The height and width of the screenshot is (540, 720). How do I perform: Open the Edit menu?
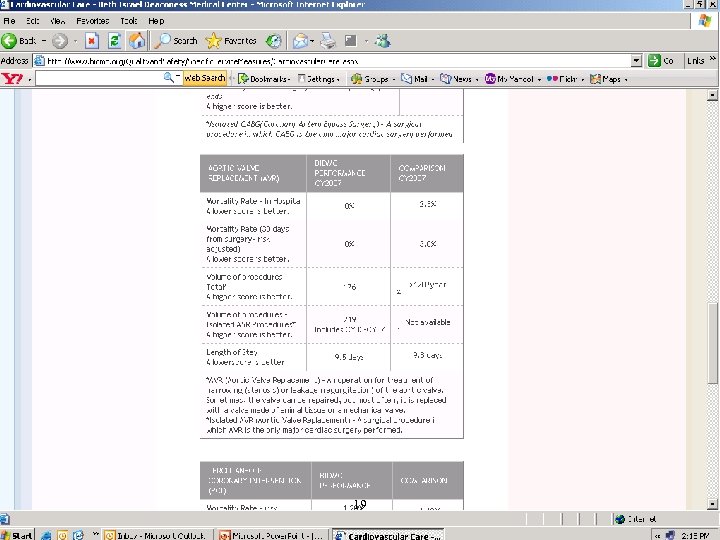[x=32, y=21]
